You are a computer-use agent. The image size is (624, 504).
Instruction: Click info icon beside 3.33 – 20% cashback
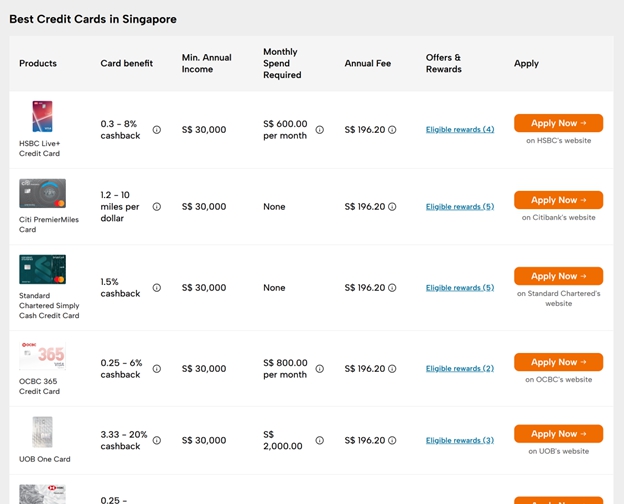coord(157,440)
